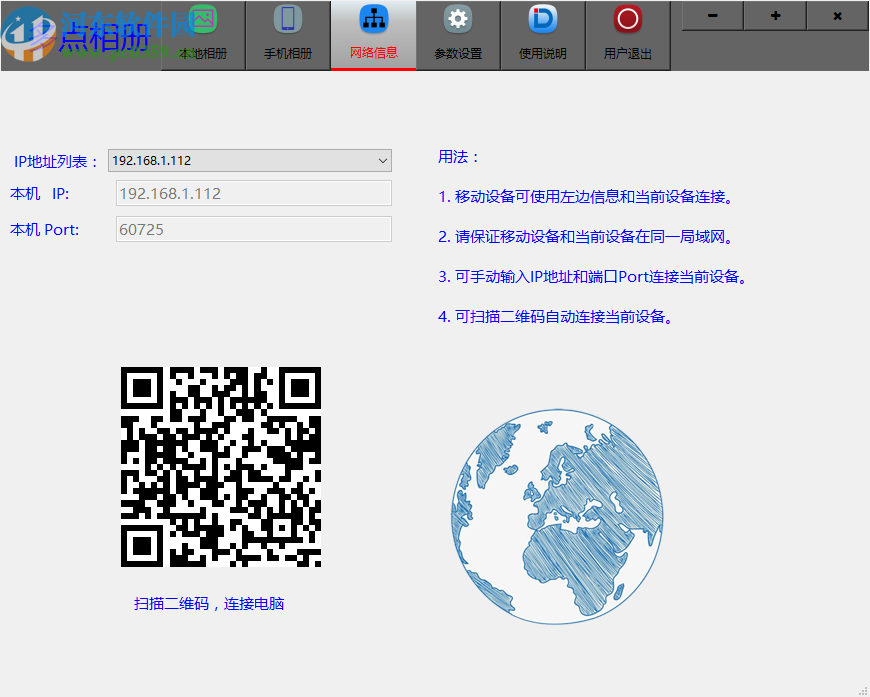870x697 pixels.
Task: Click usage line 3 about 手动输入IP地址
Action: coord(593,276)
